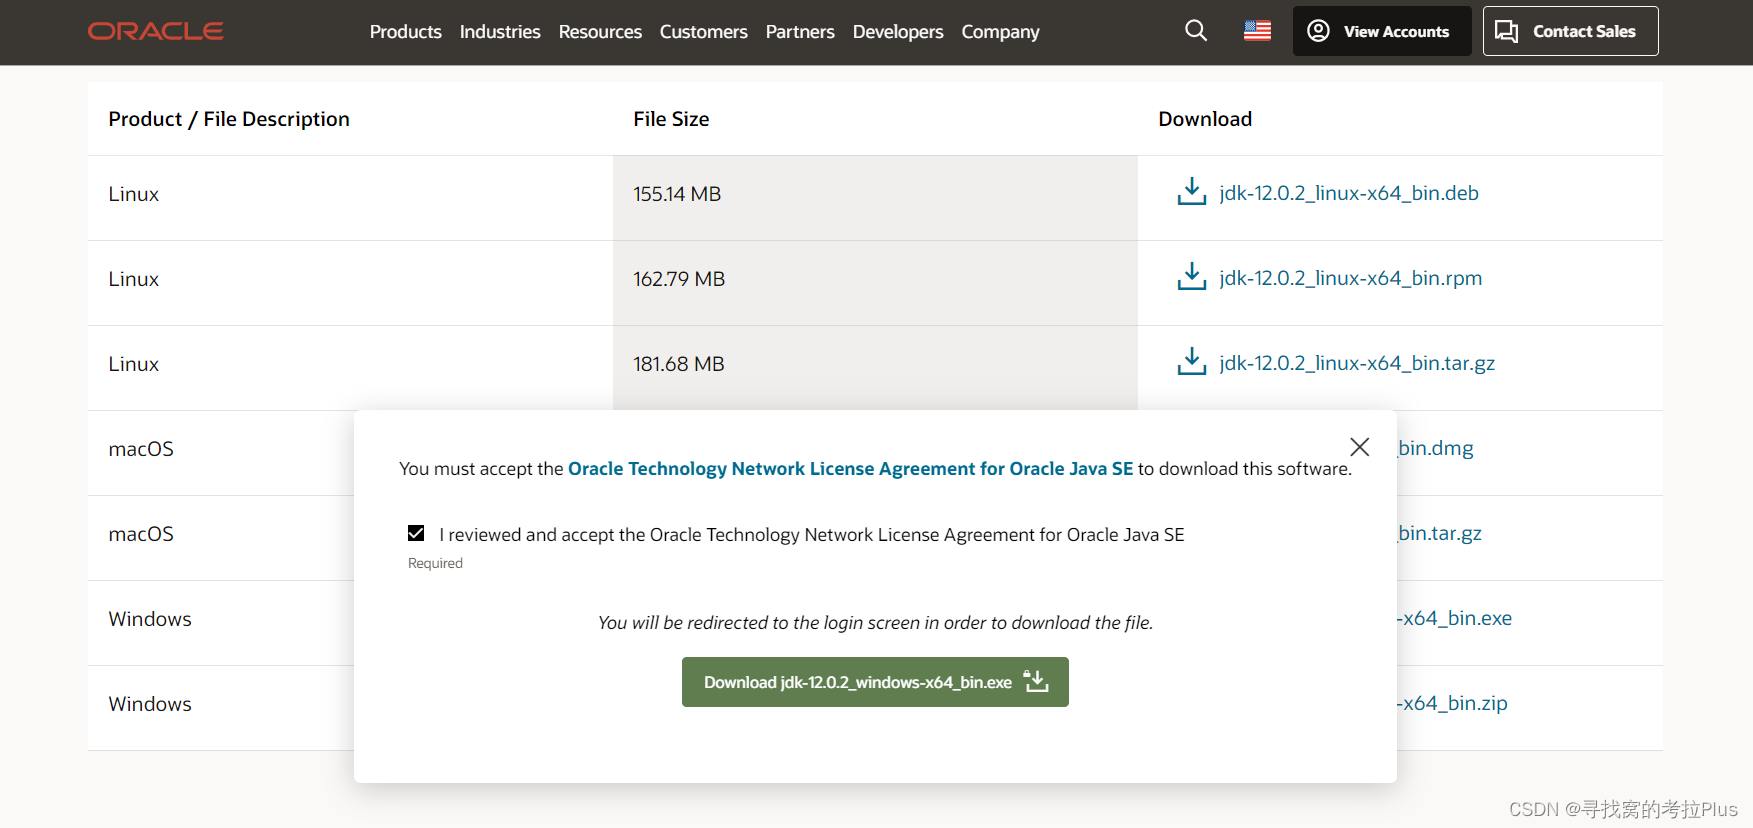1753x828 pixels.
Task: Click download icon for linux-x64_bin.rpm
Action: (x=1192, y=277)
